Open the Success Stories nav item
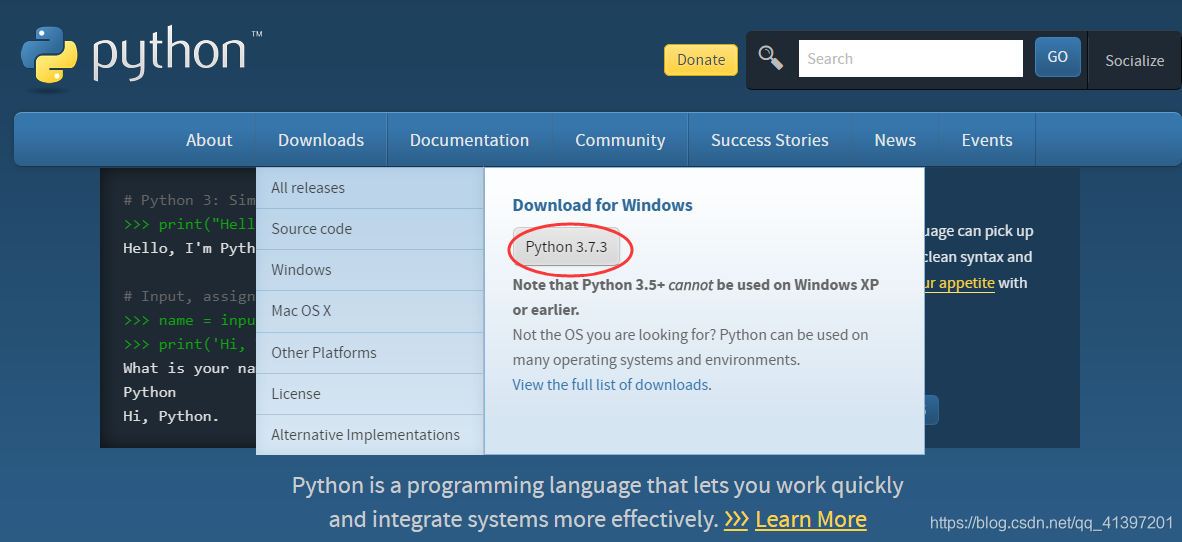Viewport: 1182px width, 542px height. pos(770,140)
